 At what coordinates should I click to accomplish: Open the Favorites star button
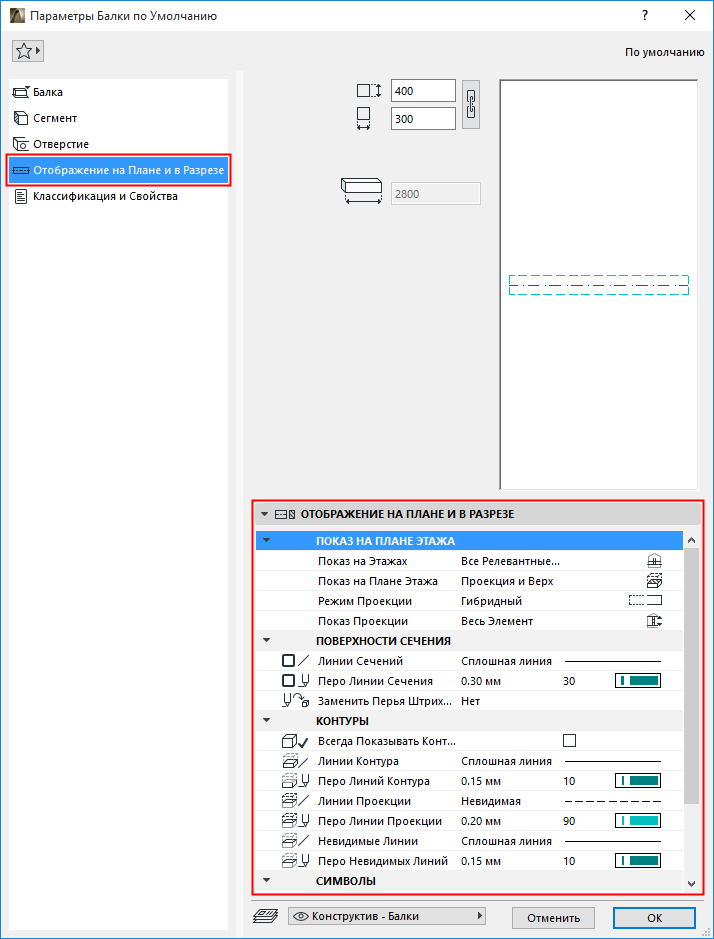click(28, 52)
